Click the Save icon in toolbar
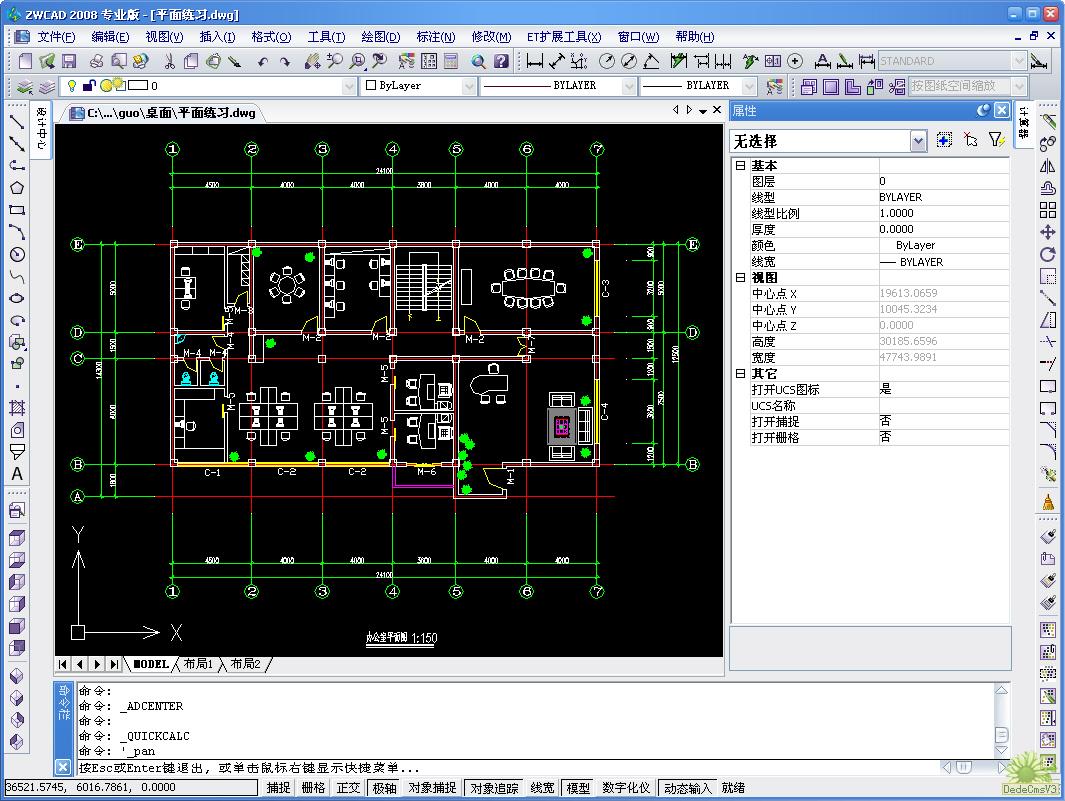This screenshot has width=1065, height=801. tap(69, 61)
